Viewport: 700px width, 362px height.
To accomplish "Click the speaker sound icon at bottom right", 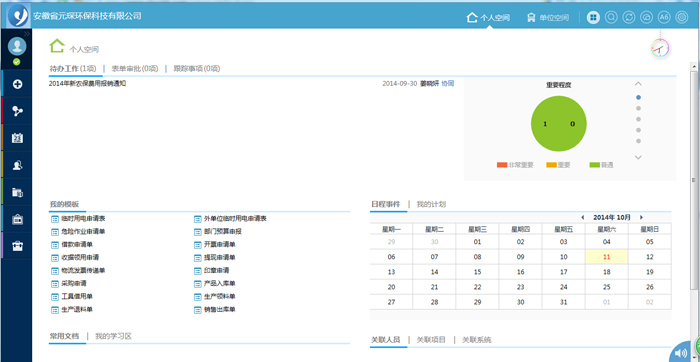I will click(683, 353).
